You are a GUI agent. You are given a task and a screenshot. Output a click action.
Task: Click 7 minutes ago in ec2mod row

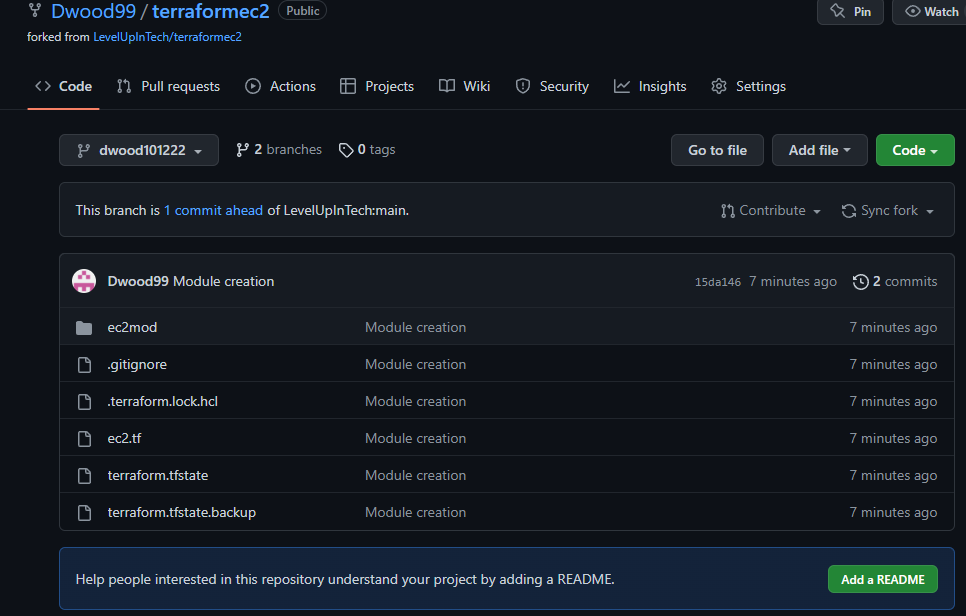click(893, 328)
